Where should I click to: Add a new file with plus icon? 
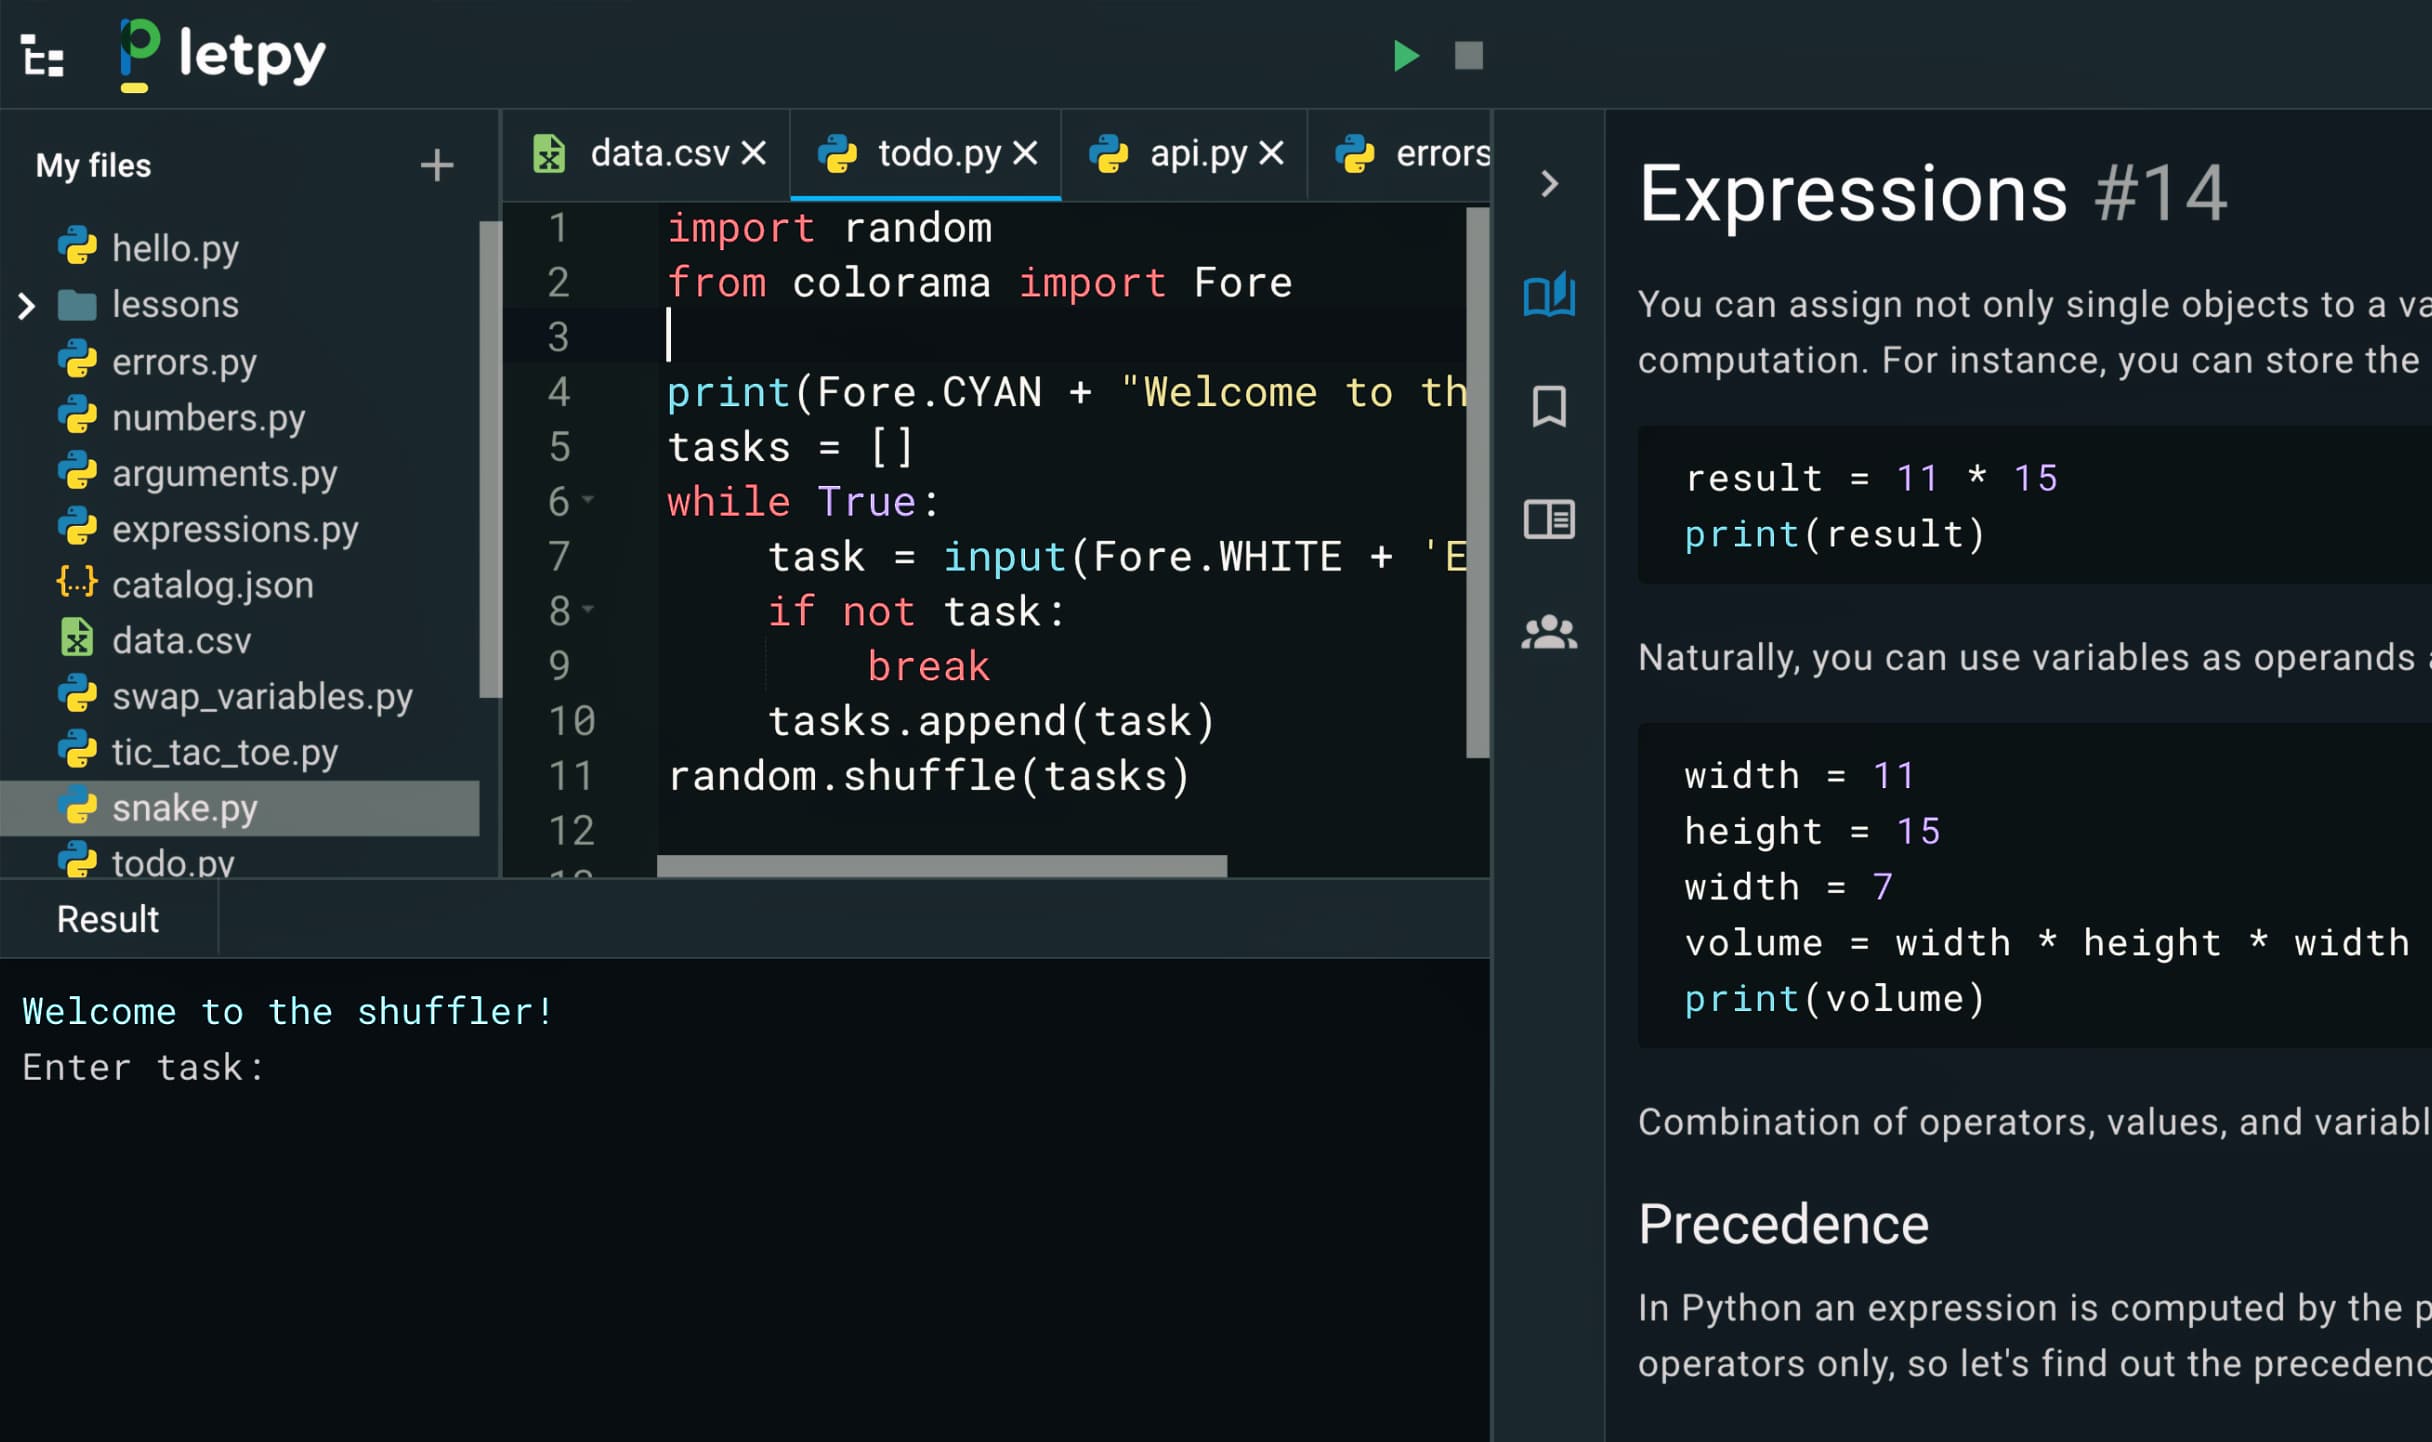[436, 165]
